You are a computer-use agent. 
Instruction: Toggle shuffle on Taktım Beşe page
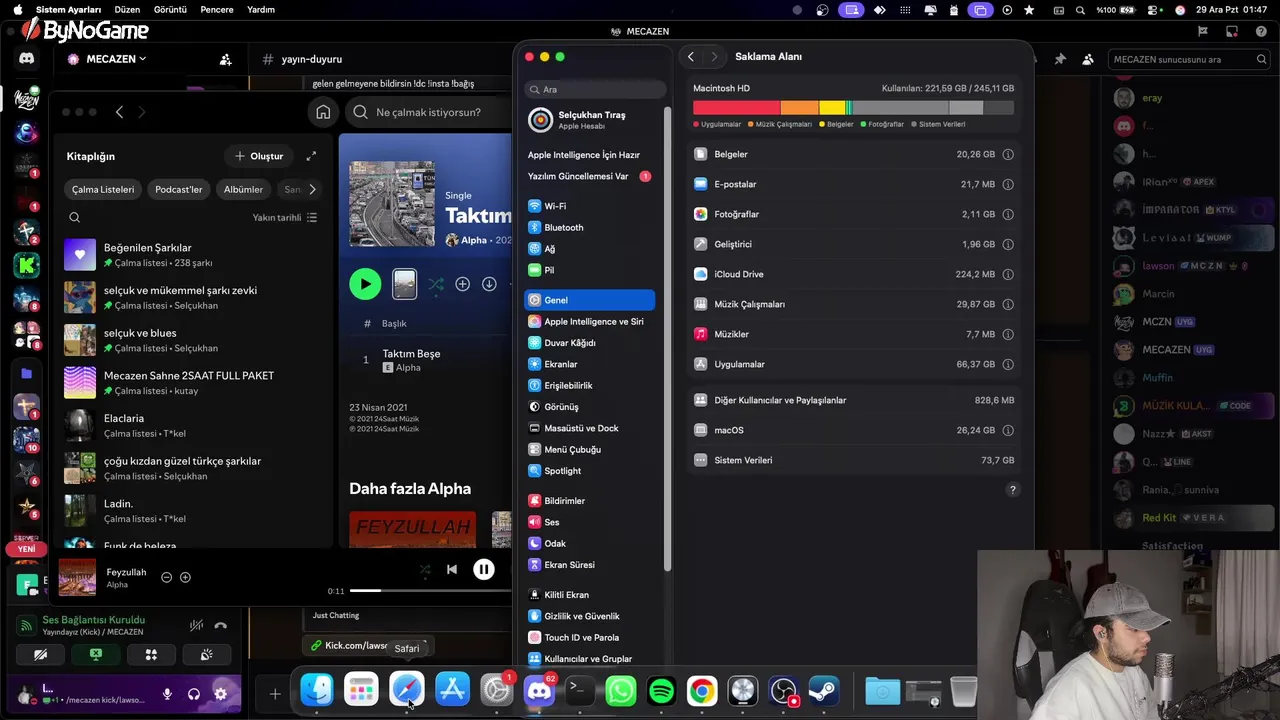pos(436,284)
